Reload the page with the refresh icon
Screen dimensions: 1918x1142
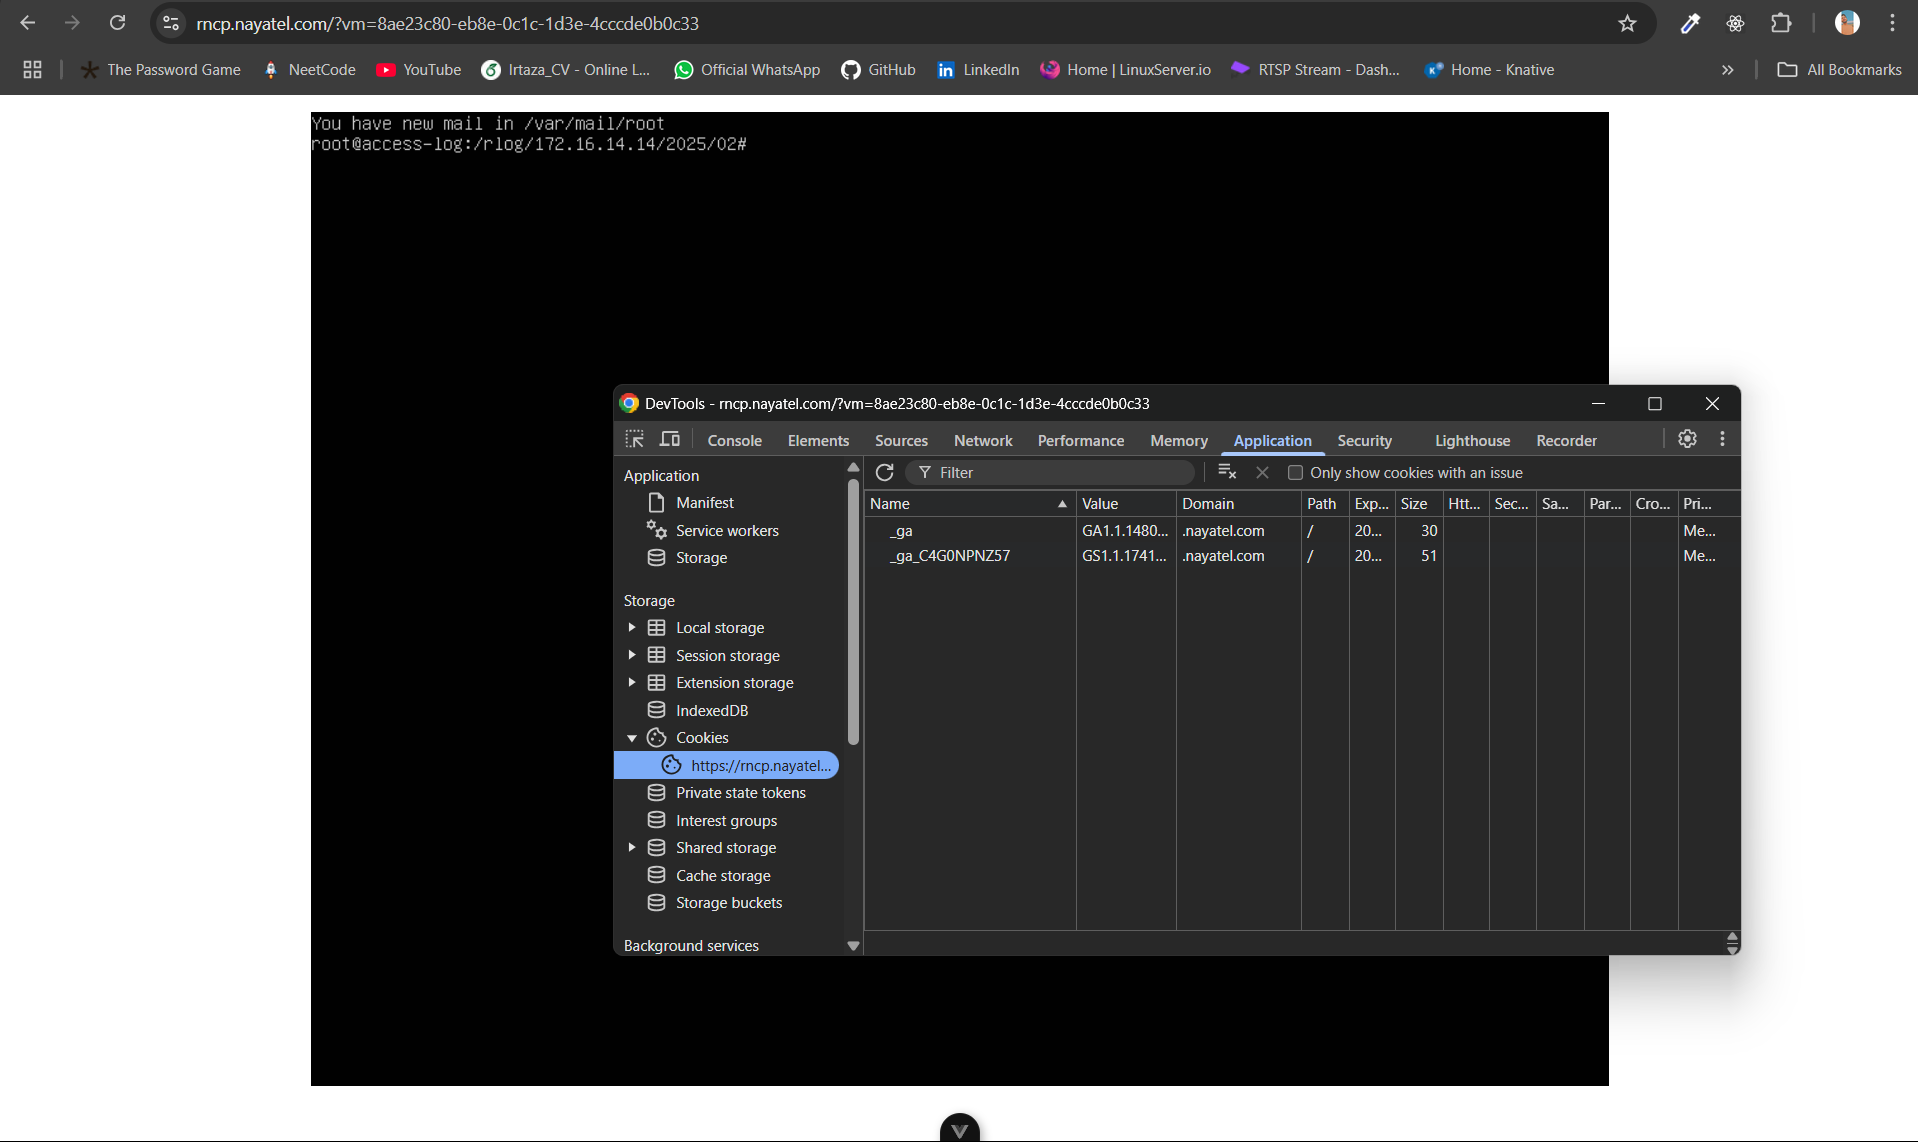(117, 23)
